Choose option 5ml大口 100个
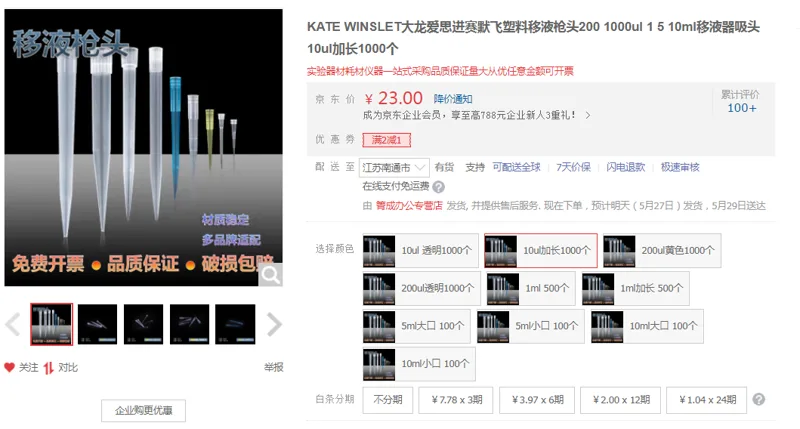Screen dimensions: 800x429 [x=417, y=326]
